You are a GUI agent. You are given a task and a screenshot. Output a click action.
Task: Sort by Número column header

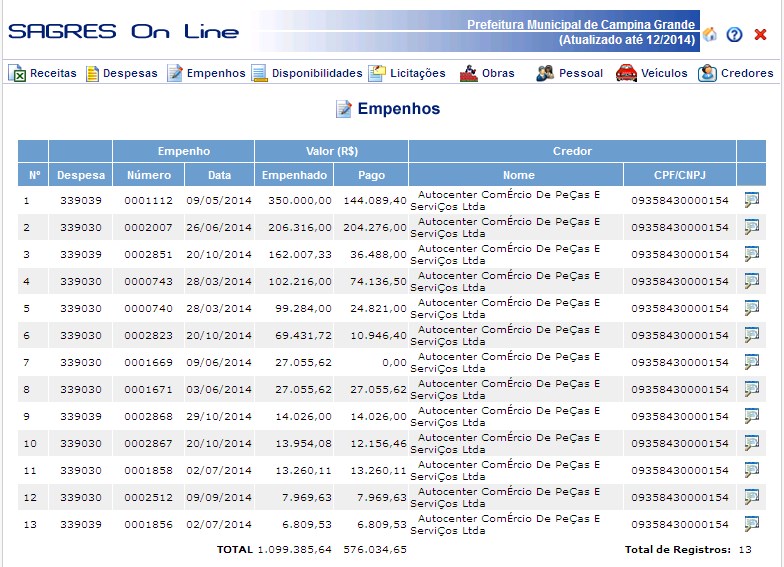[148, 175]
